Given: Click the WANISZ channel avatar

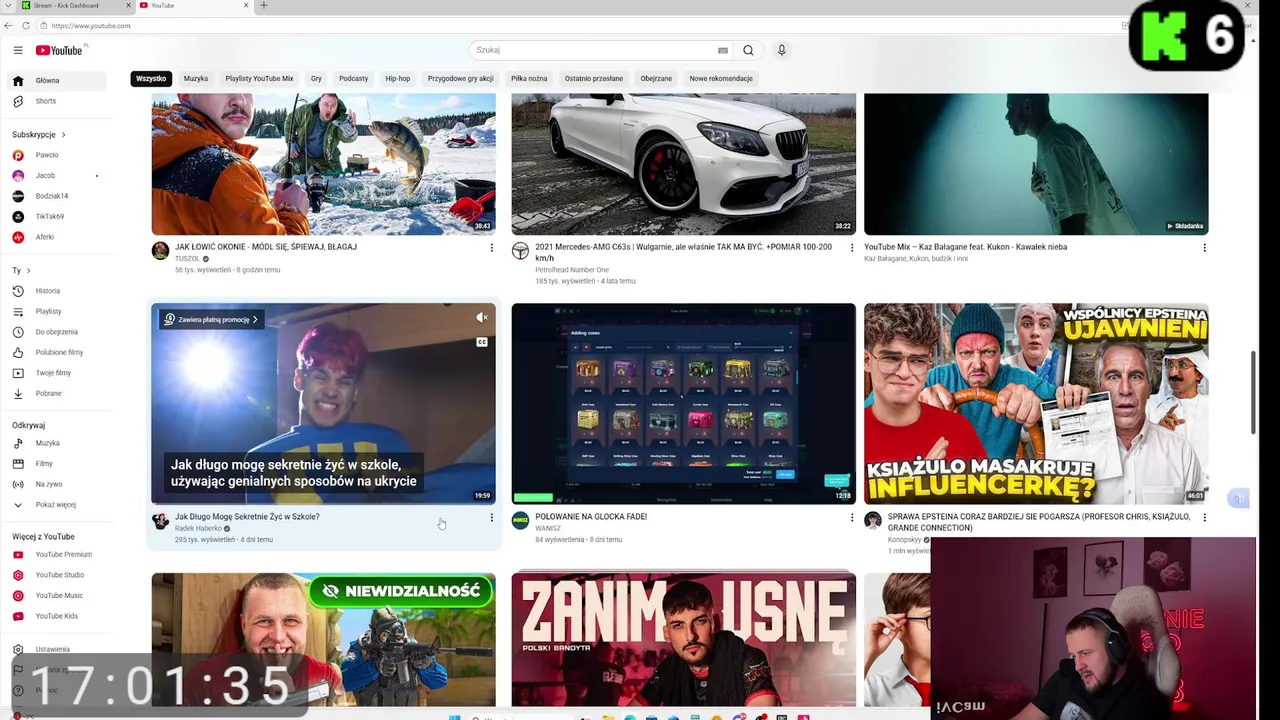Looking at the screenshot, I should (x=520, y=521).
